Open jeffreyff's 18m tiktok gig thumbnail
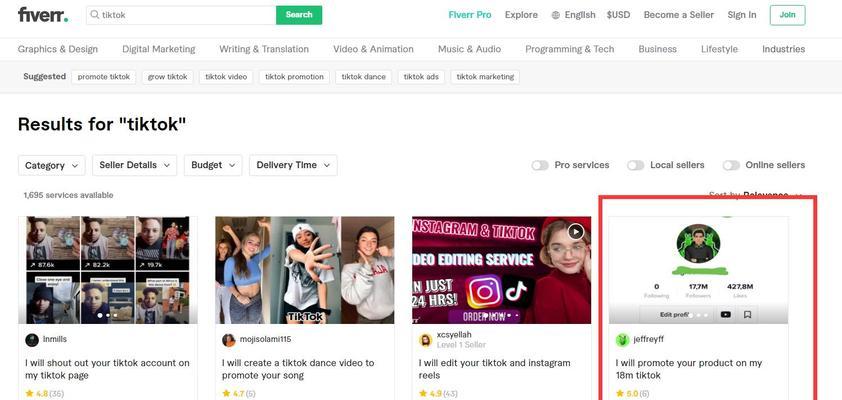The height and width of the screenshot is (400, 842). click(699, 270)
